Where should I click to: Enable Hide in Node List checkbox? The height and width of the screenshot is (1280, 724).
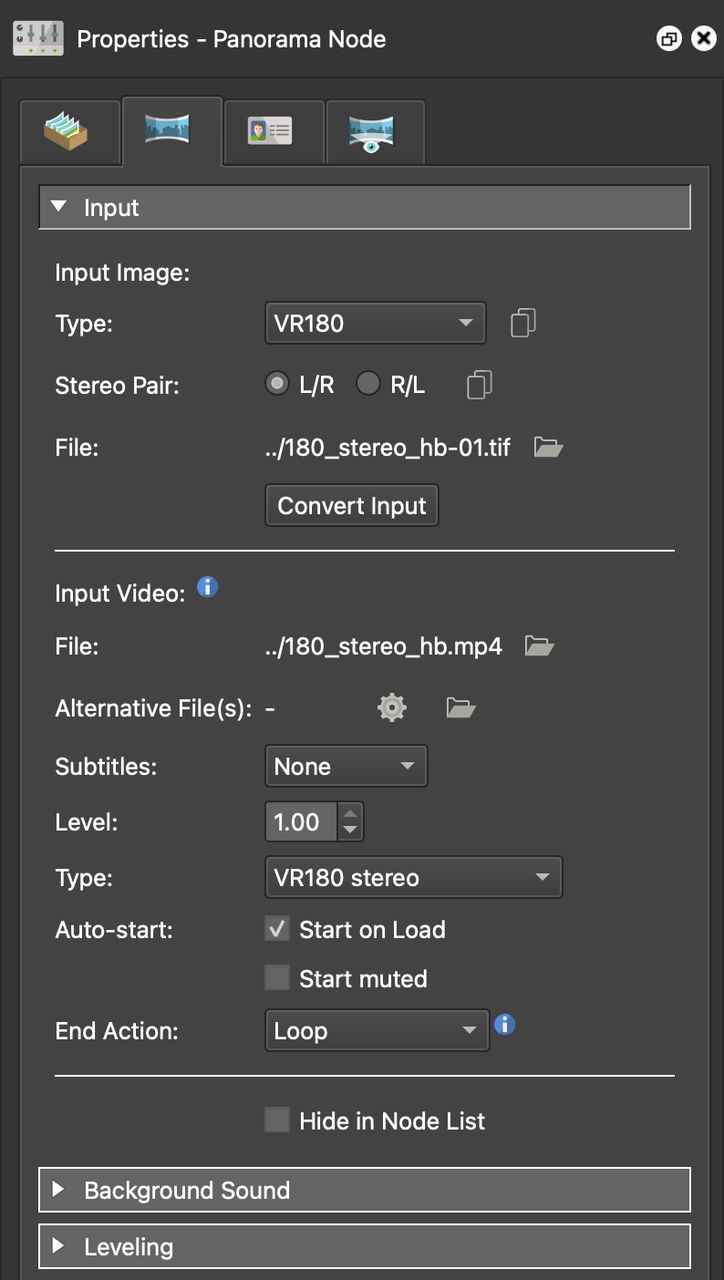[277, 1120]
